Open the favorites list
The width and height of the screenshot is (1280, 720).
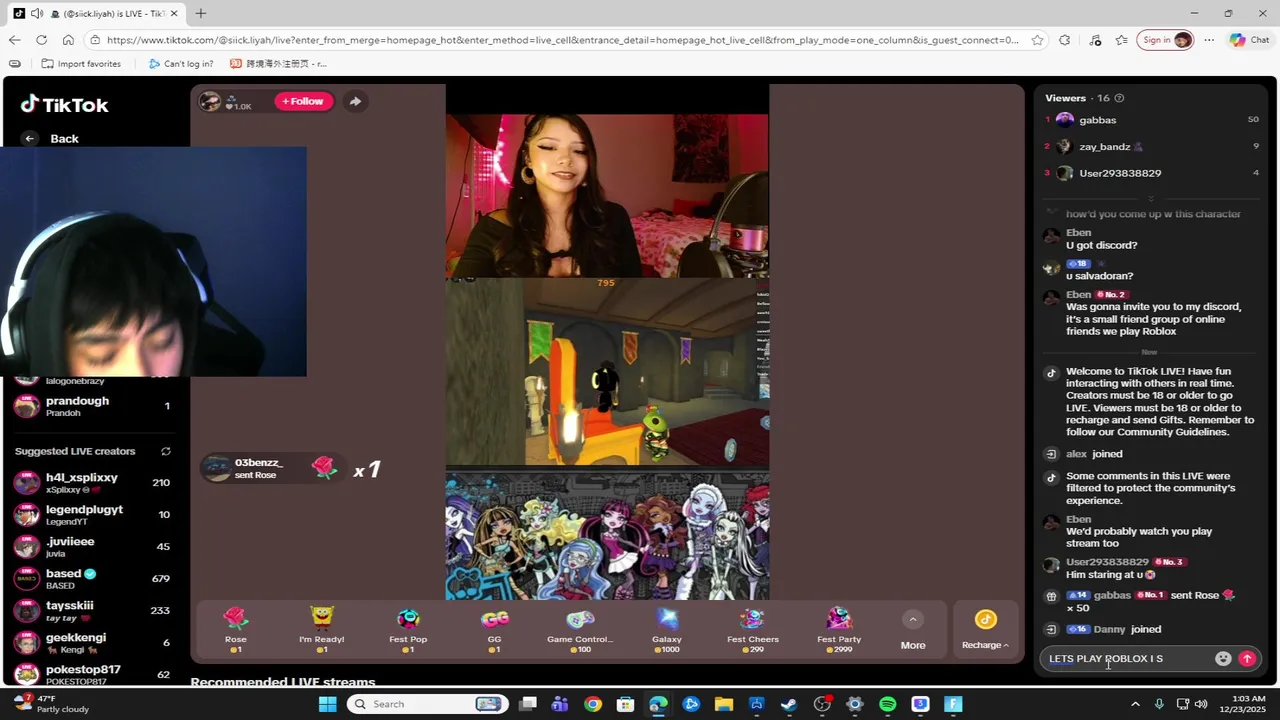[1121, 40]
